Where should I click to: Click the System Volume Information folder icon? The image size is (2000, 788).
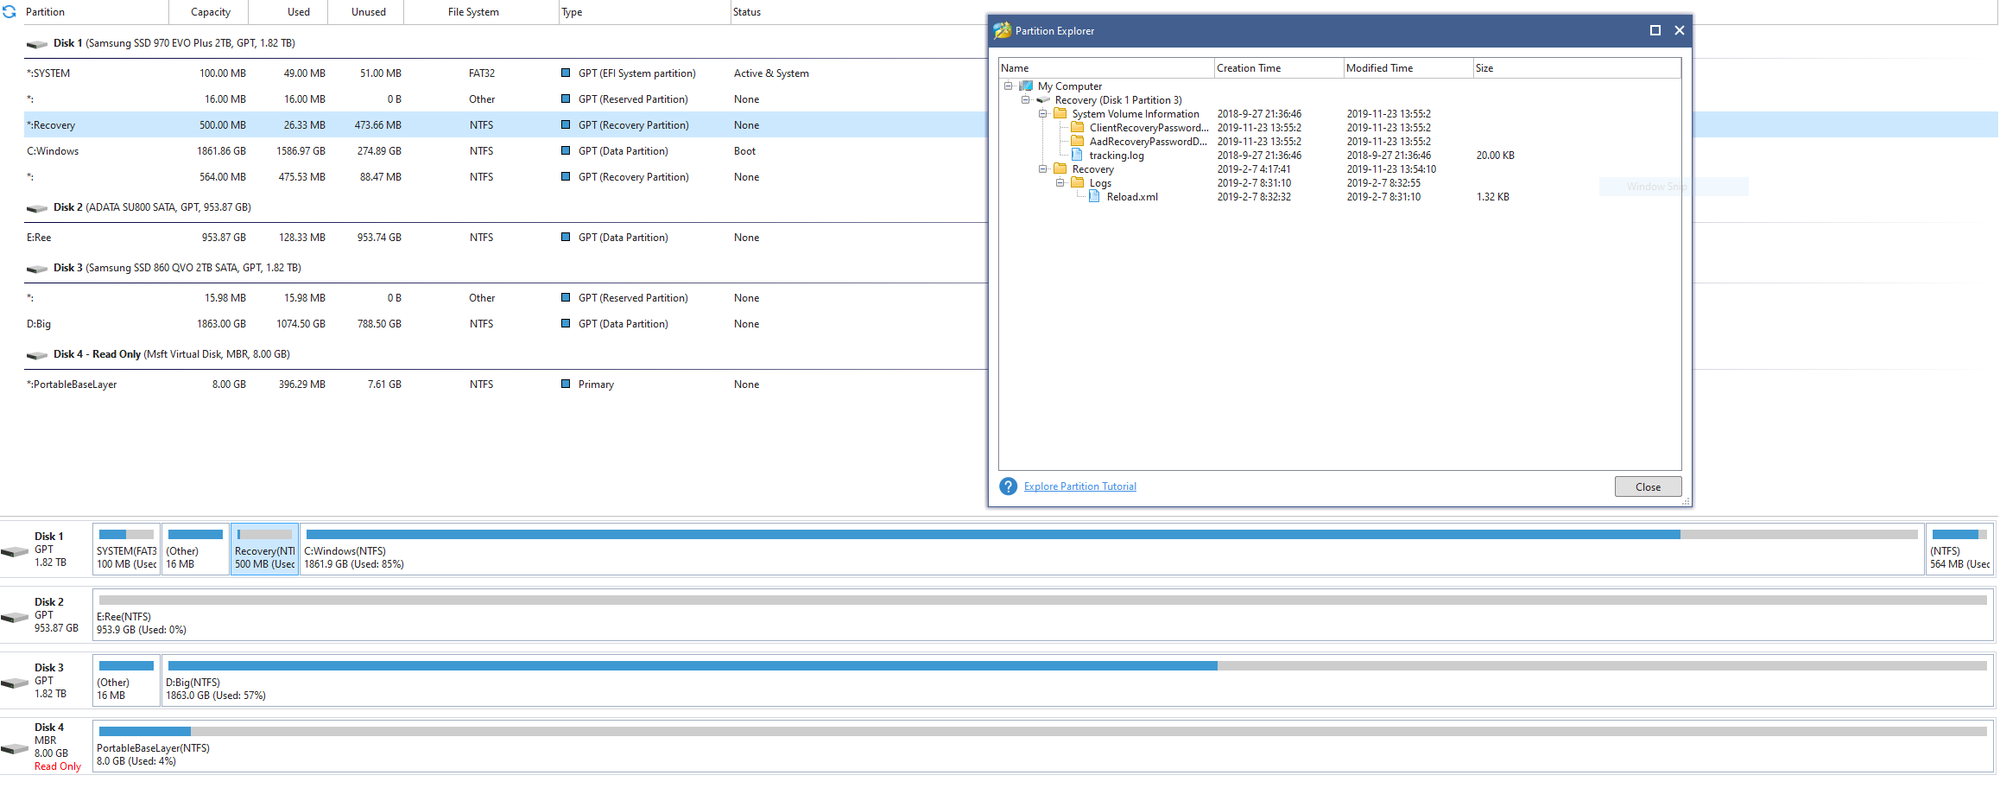point(1060,114)
